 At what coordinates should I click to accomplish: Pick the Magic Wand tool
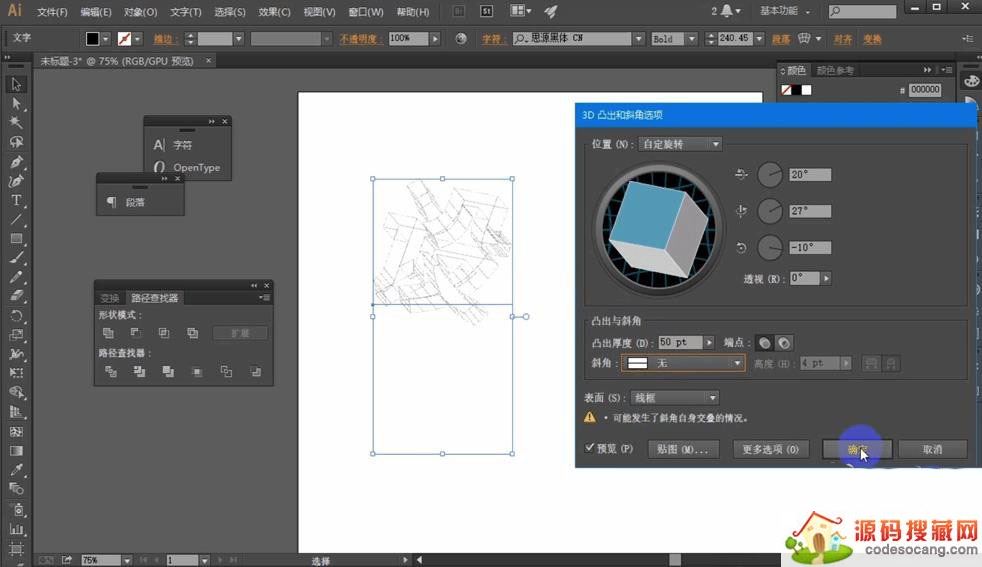[16, 122]
